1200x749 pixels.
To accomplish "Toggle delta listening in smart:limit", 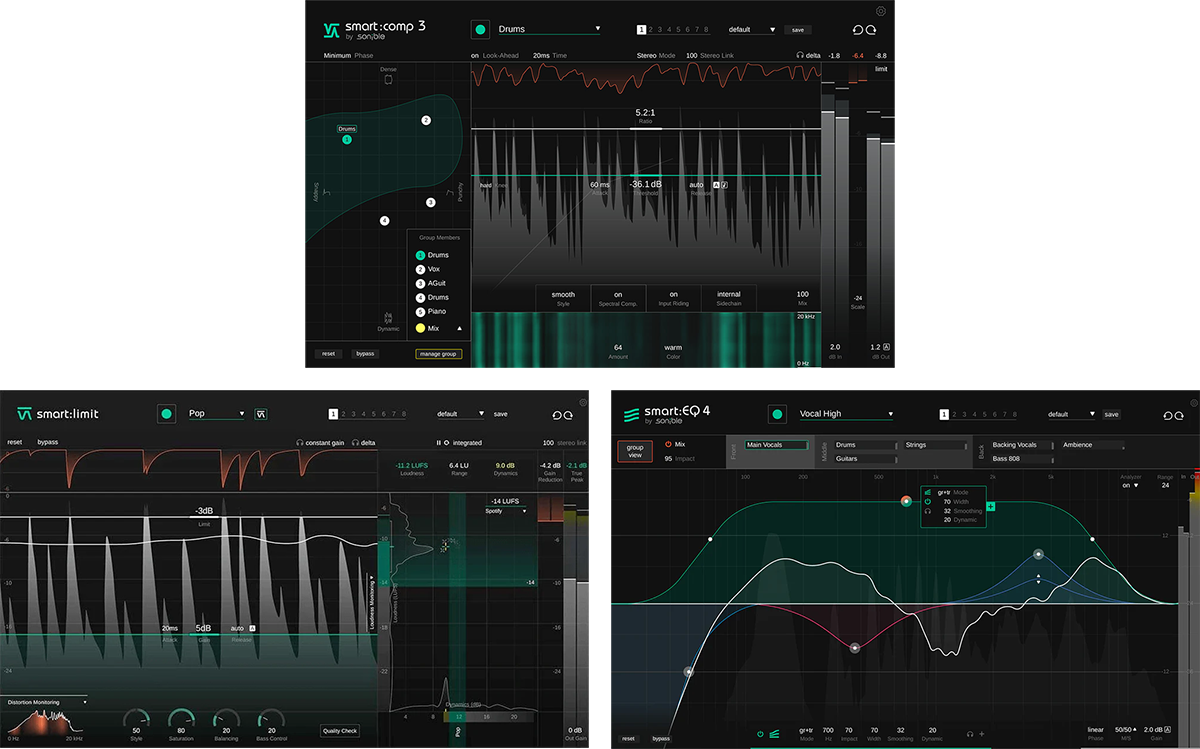I will click(363, 442).
